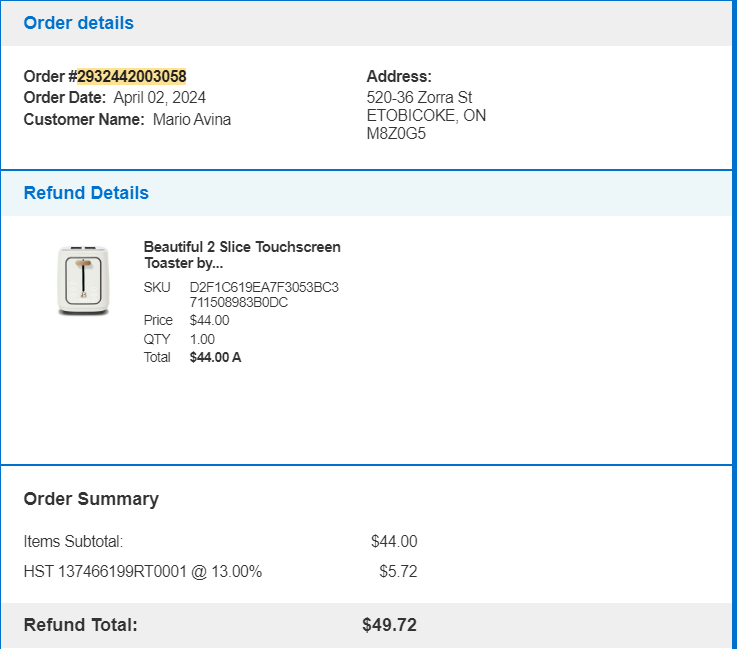This screenshot has width=737, height=649.
Task: Click the bold item total $44.00 A
Action: pyautogui.click(x=215, y=358)
